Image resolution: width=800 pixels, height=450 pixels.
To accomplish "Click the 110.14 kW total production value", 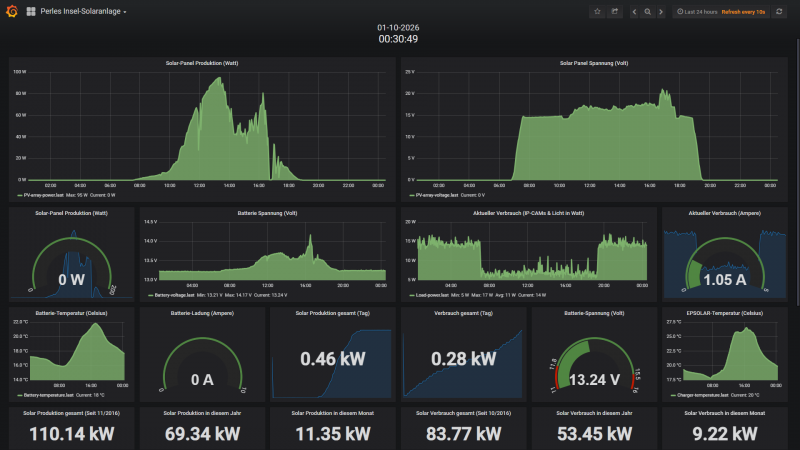I will pos(71,434).
